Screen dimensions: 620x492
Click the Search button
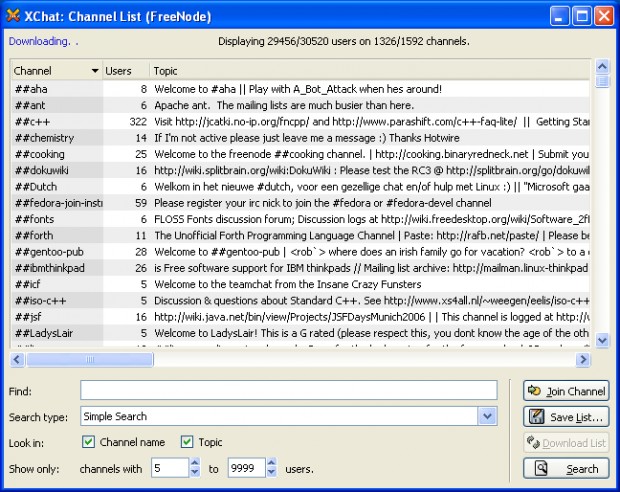click(566, 469)
